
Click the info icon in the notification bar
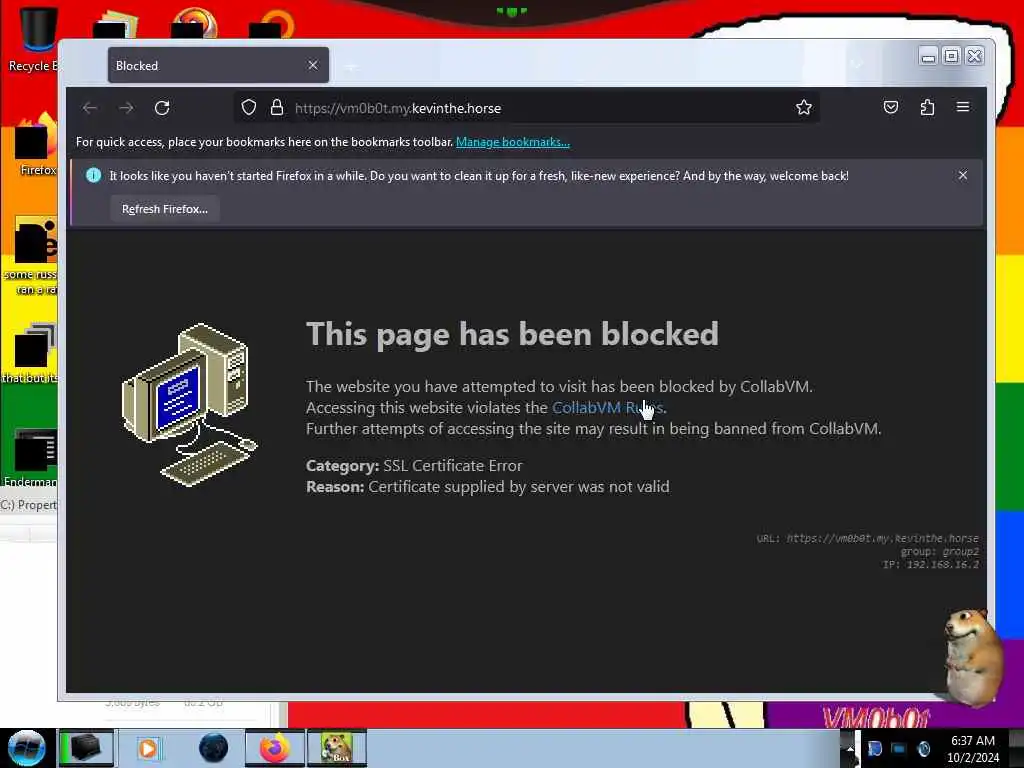click(x=93, y=175)
